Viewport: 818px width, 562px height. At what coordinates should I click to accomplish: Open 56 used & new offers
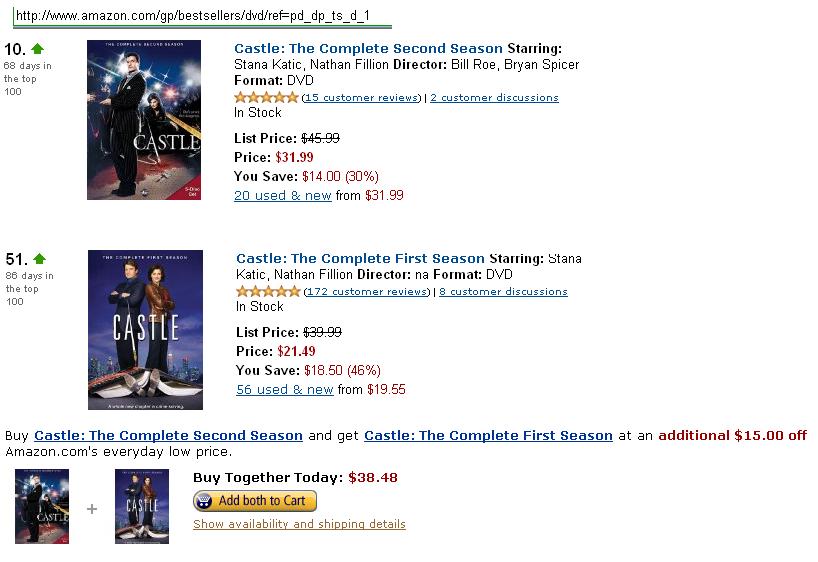285,390
